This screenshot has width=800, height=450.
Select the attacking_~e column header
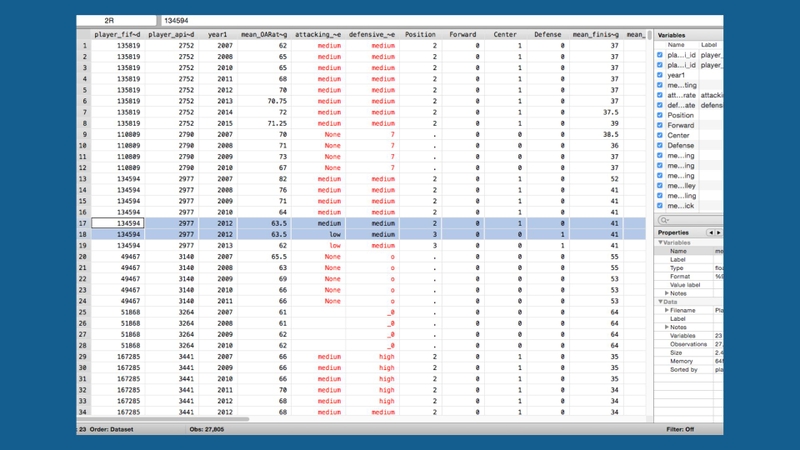pos(318,35)
